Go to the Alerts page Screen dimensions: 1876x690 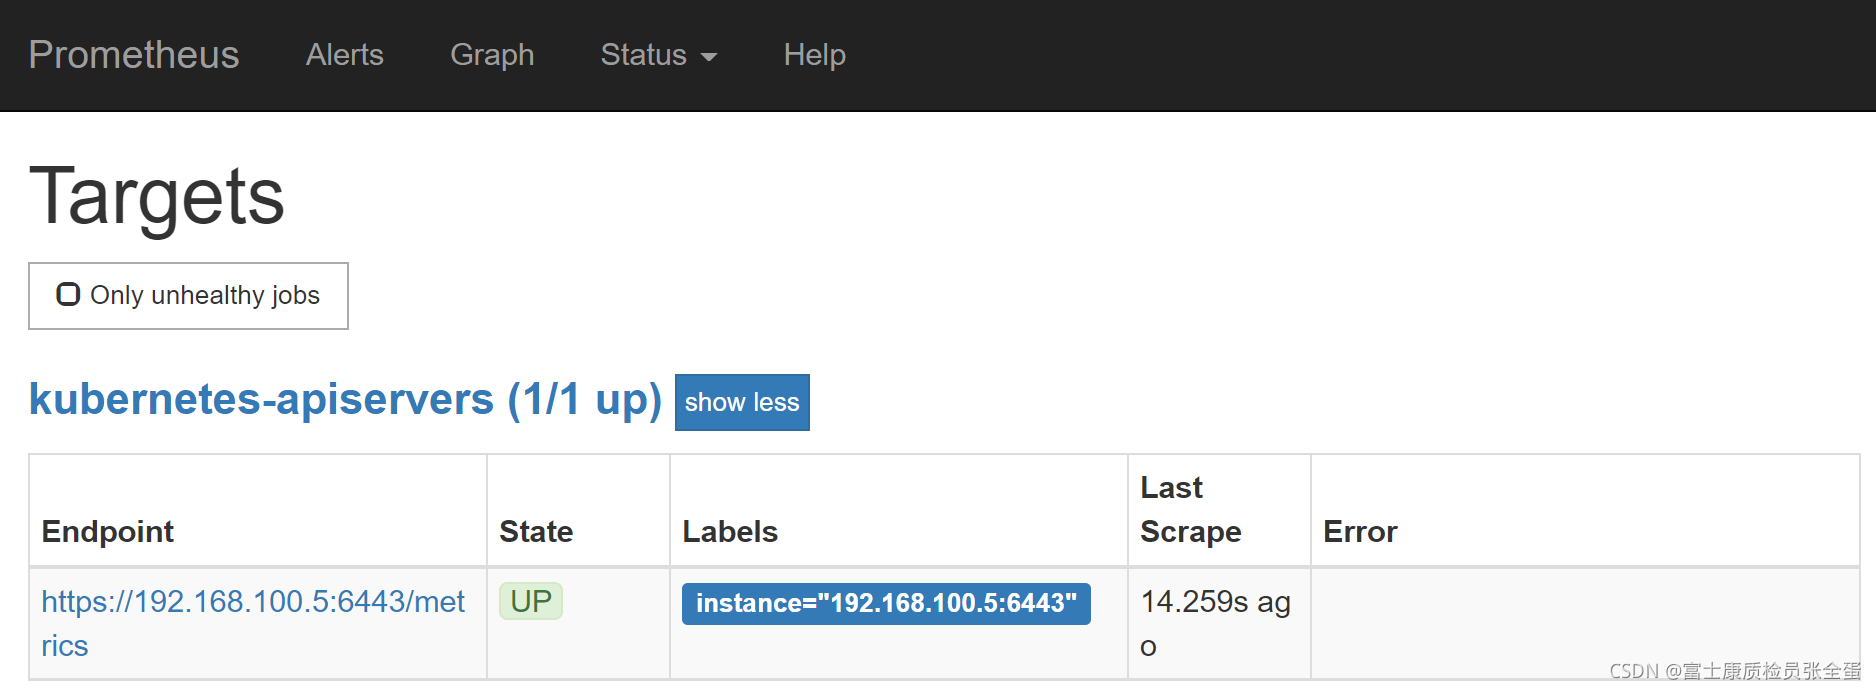tap(345, 55)
